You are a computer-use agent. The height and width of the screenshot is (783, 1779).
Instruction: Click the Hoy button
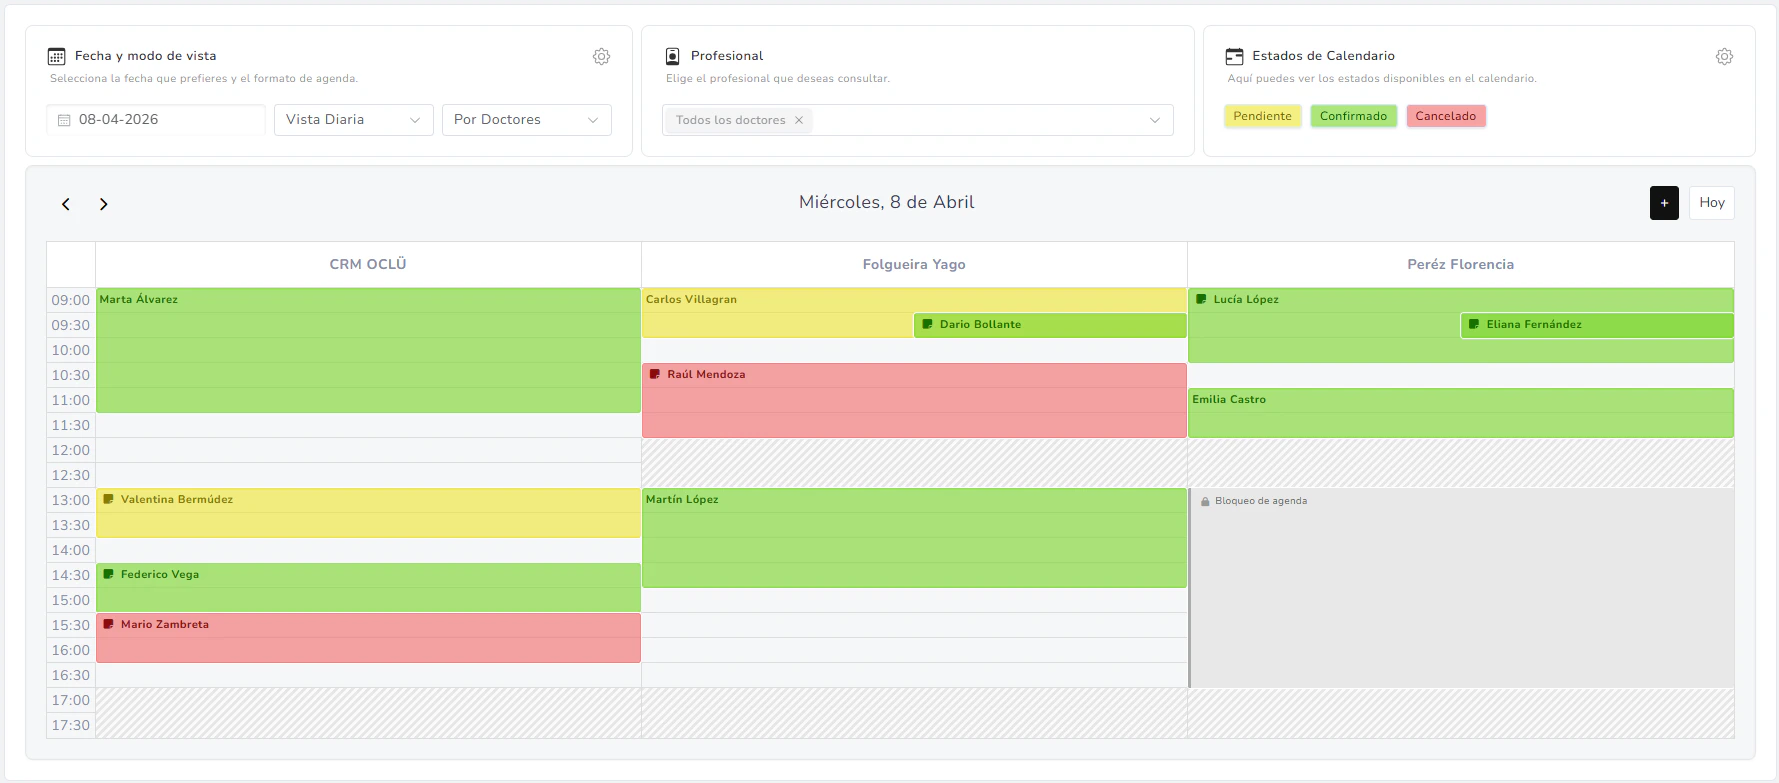(1712, 203)
